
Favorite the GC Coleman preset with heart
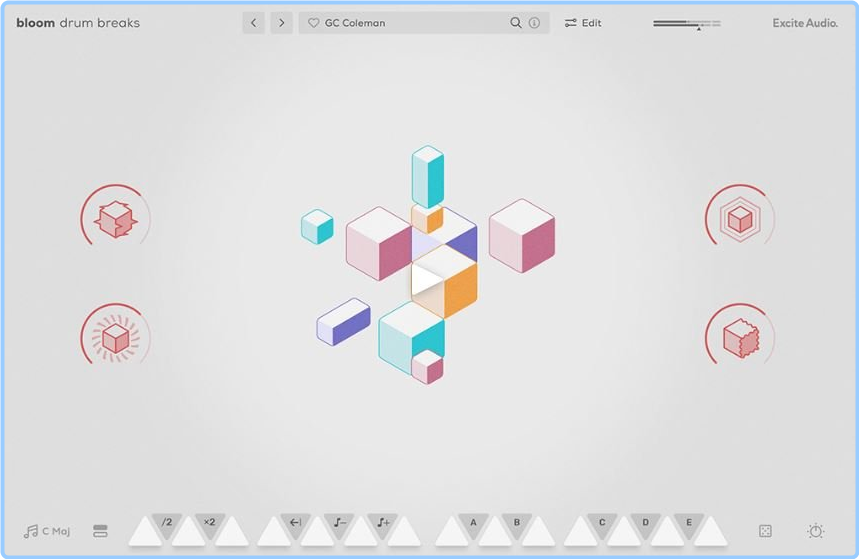click(313, 23)
